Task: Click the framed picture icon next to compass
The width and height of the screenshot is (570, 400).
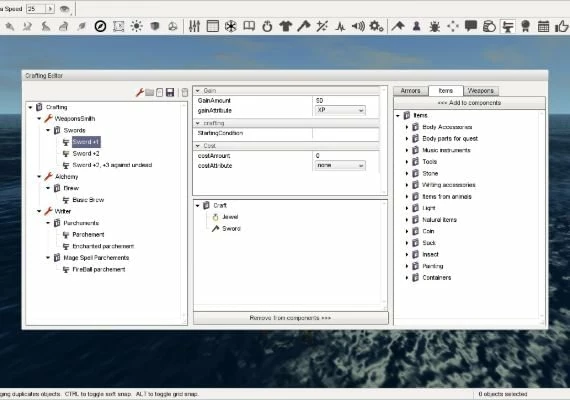Action: point(119,26)
